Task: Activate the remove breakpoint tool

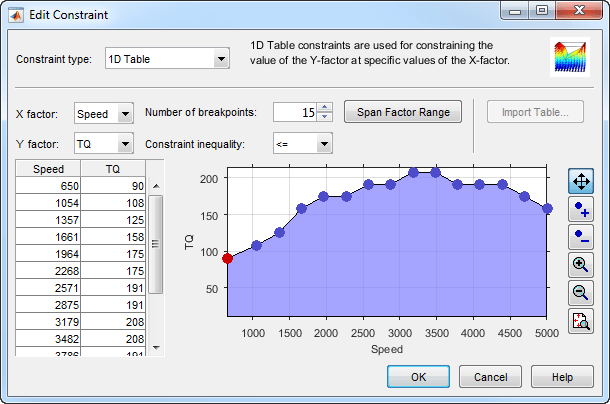Action: [581, 237]
